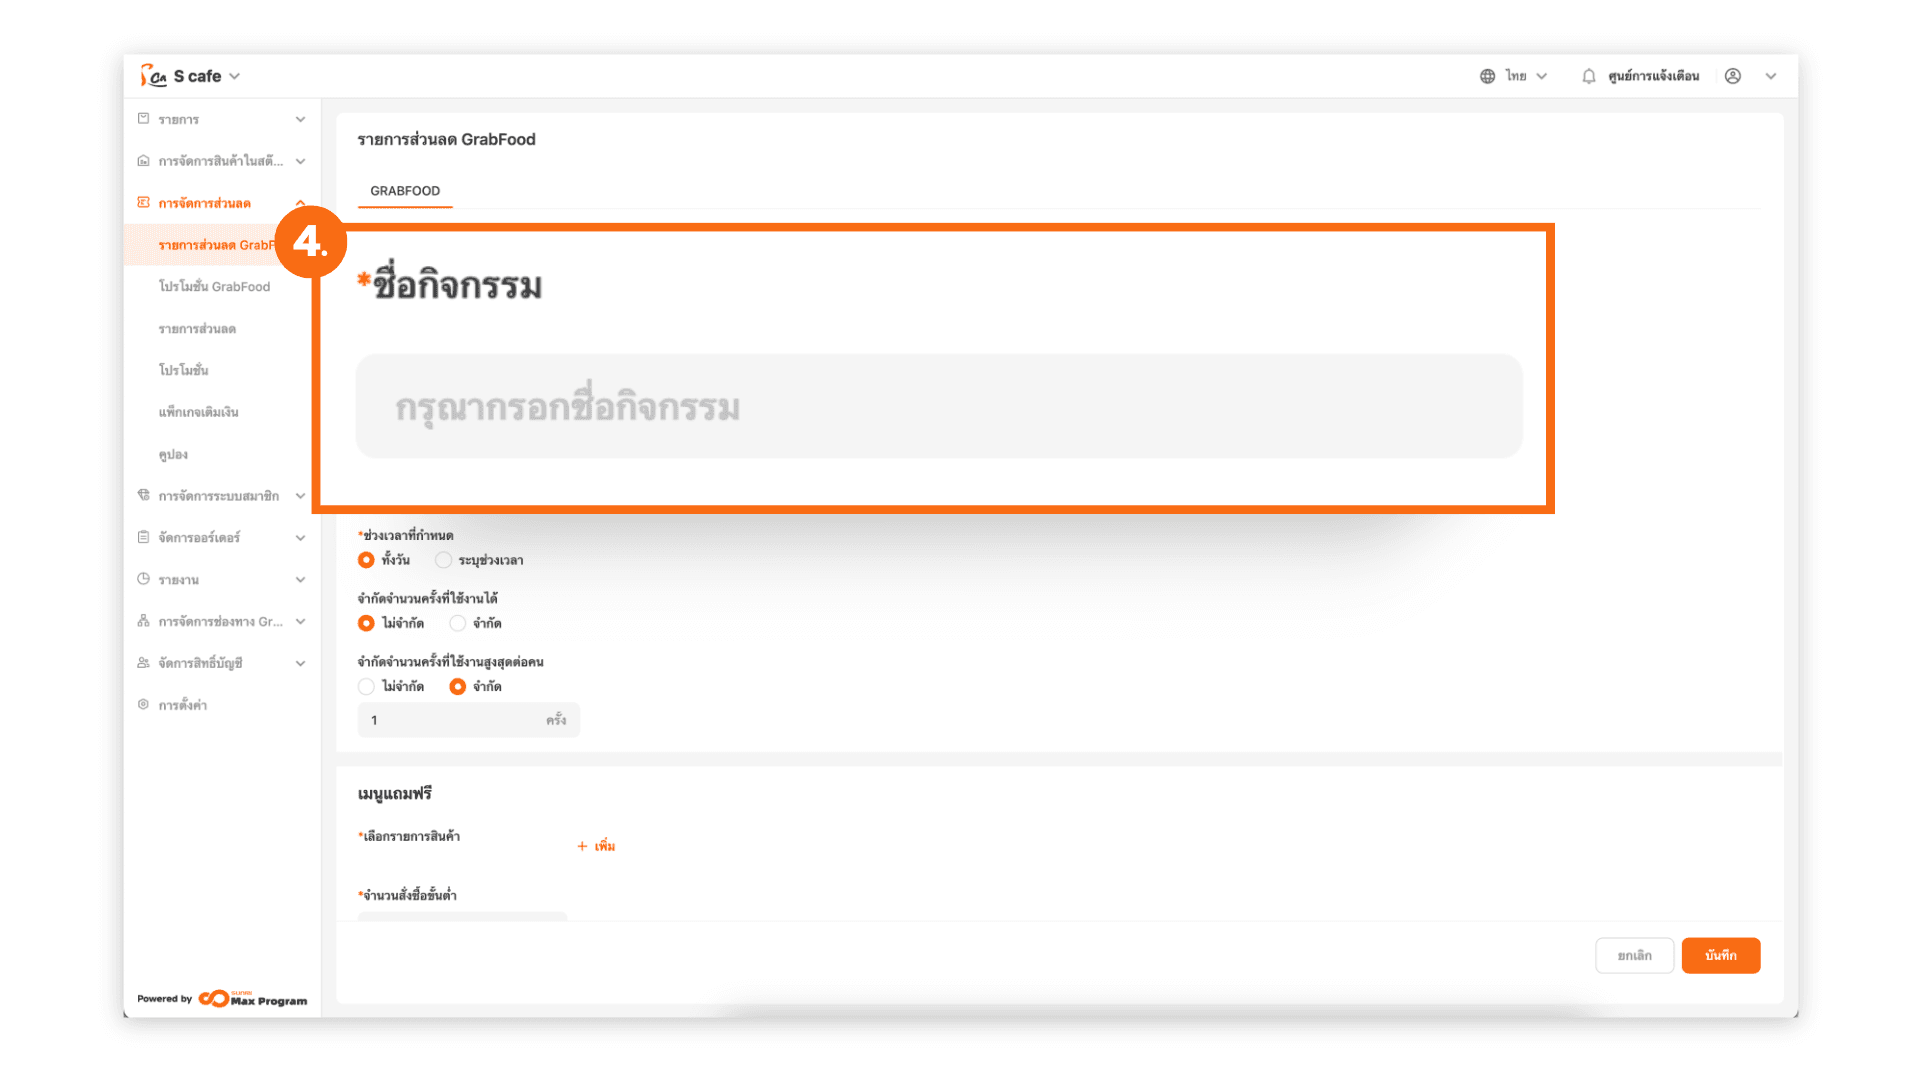The width and height of the screenshot is (1920, 1080).
Task: Click the globe language icon
Action: point(1487,76)
